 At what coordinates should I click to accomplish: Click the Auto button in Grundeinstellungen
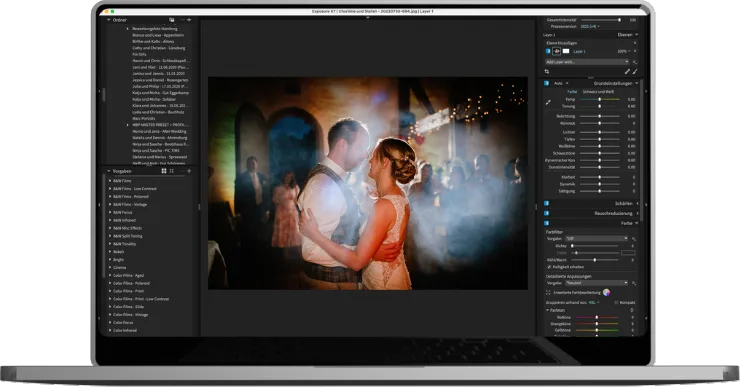pyautogui.click(x=558, y=83)
